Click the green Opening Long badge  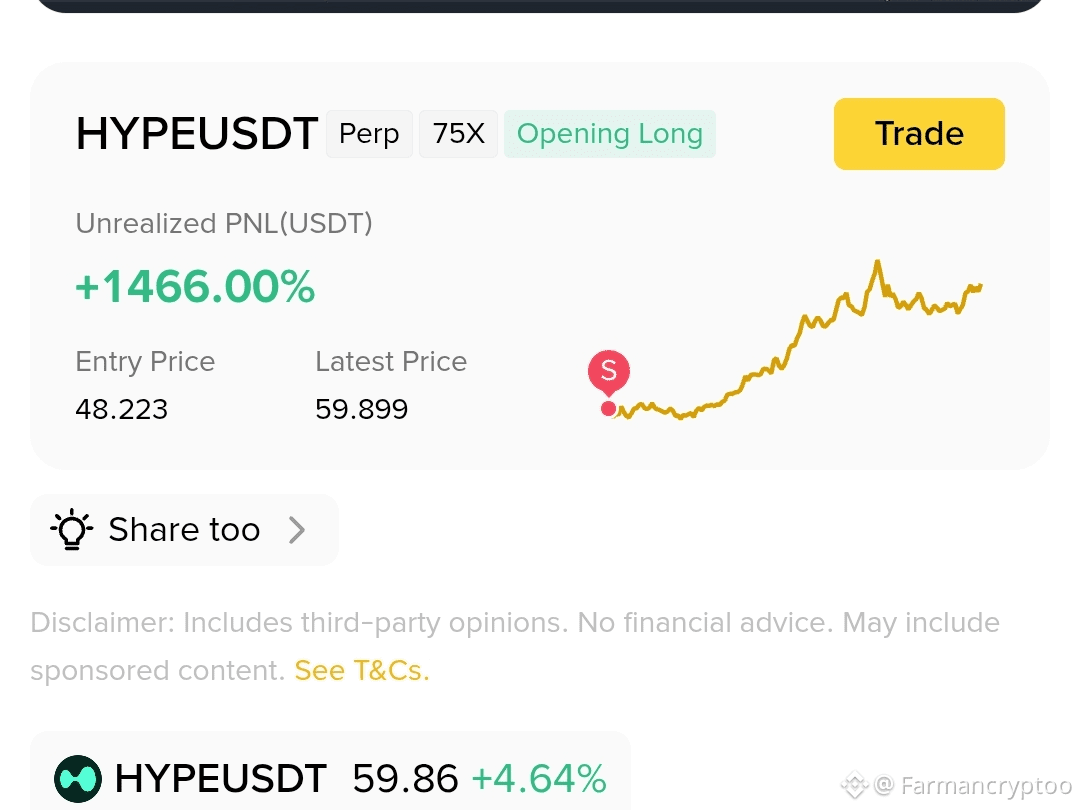click(610, 134)
